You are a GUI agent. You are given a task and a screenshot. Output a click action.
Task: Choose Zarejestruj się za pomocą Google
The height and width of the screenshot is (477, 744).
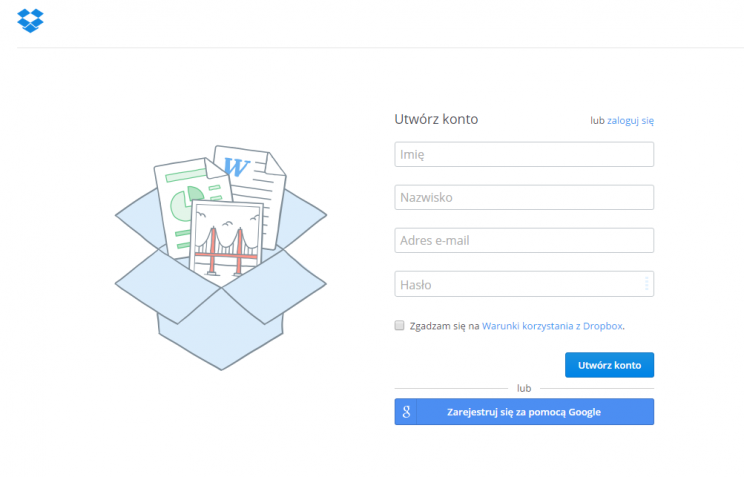pyautogui.click(x=524, y=412)
